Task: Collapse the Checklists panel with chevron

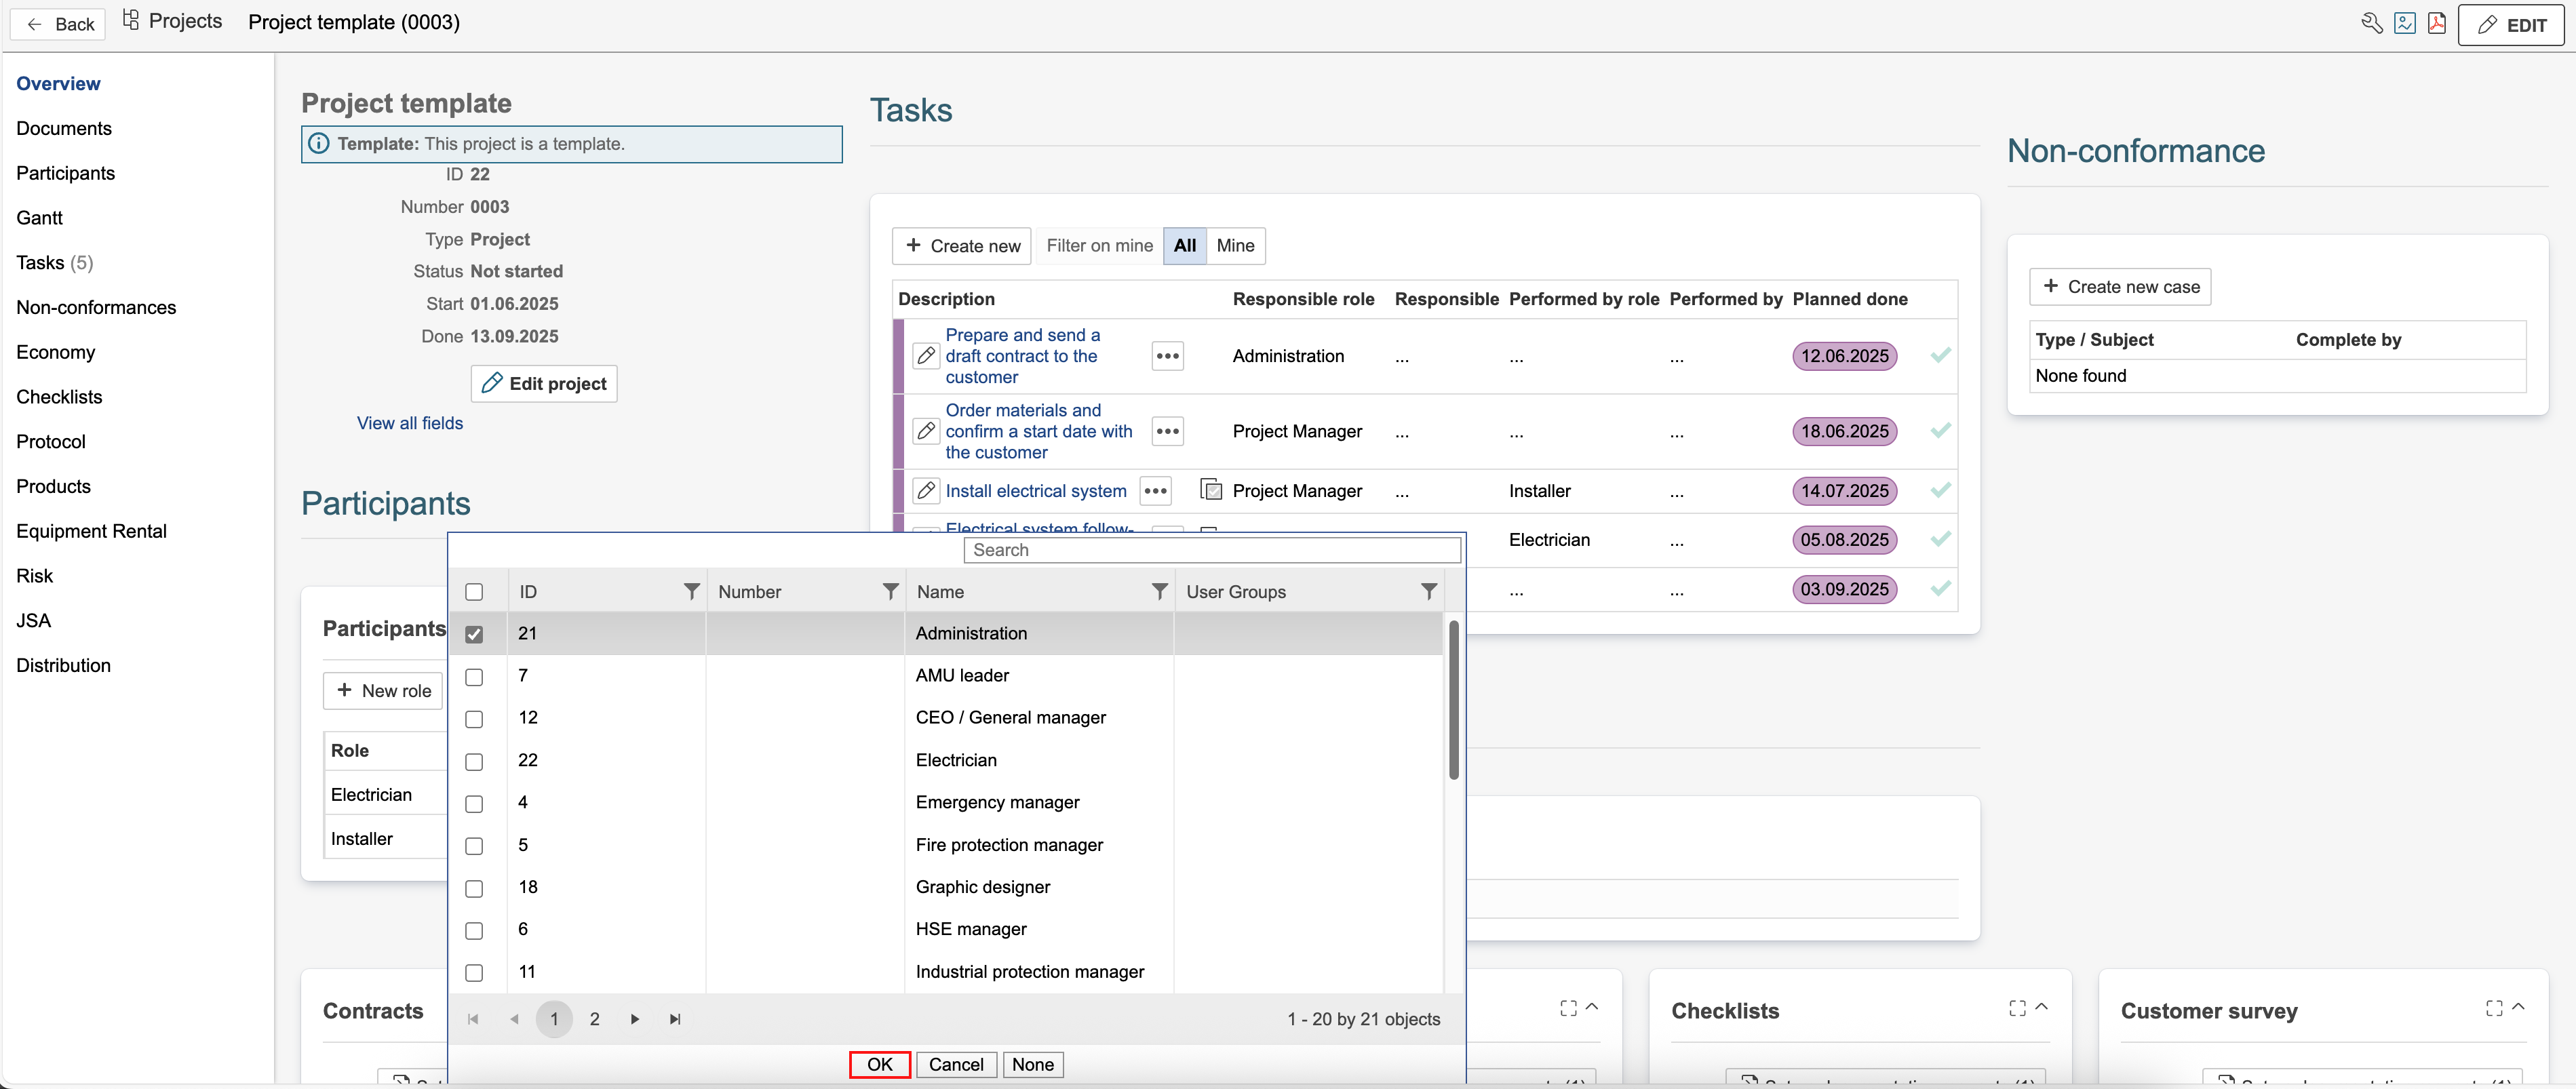Action: click(x=2041, y=1007)
